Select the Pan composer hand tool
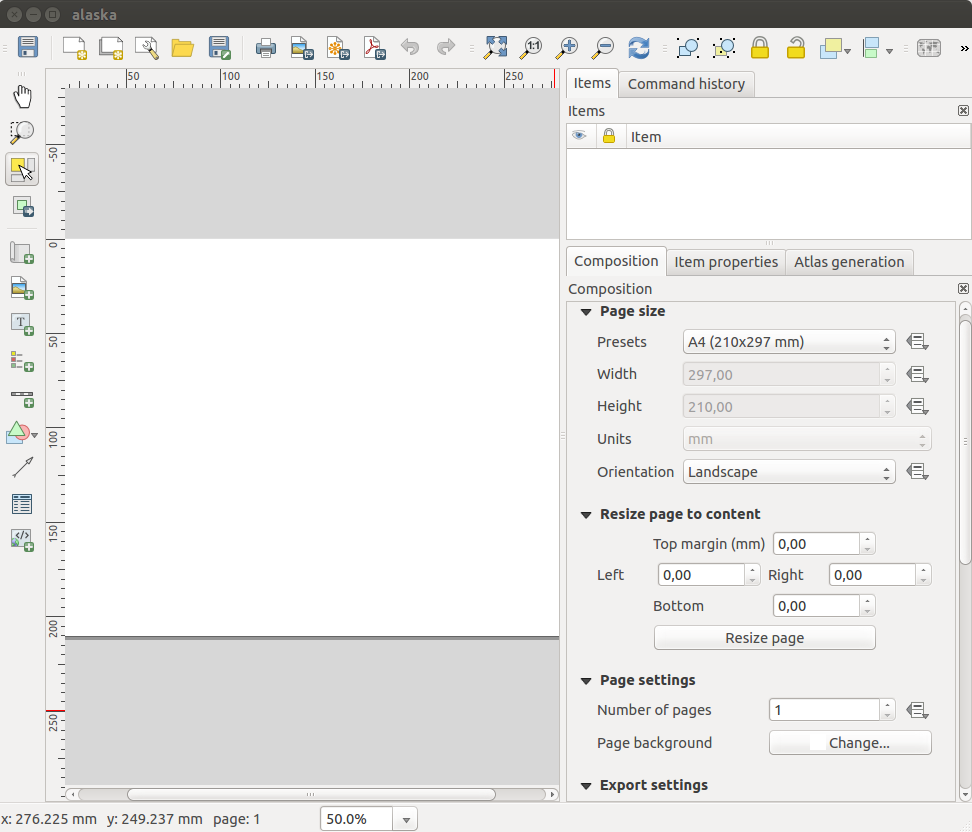Screen dimensions: 972x832 [22, 96]
